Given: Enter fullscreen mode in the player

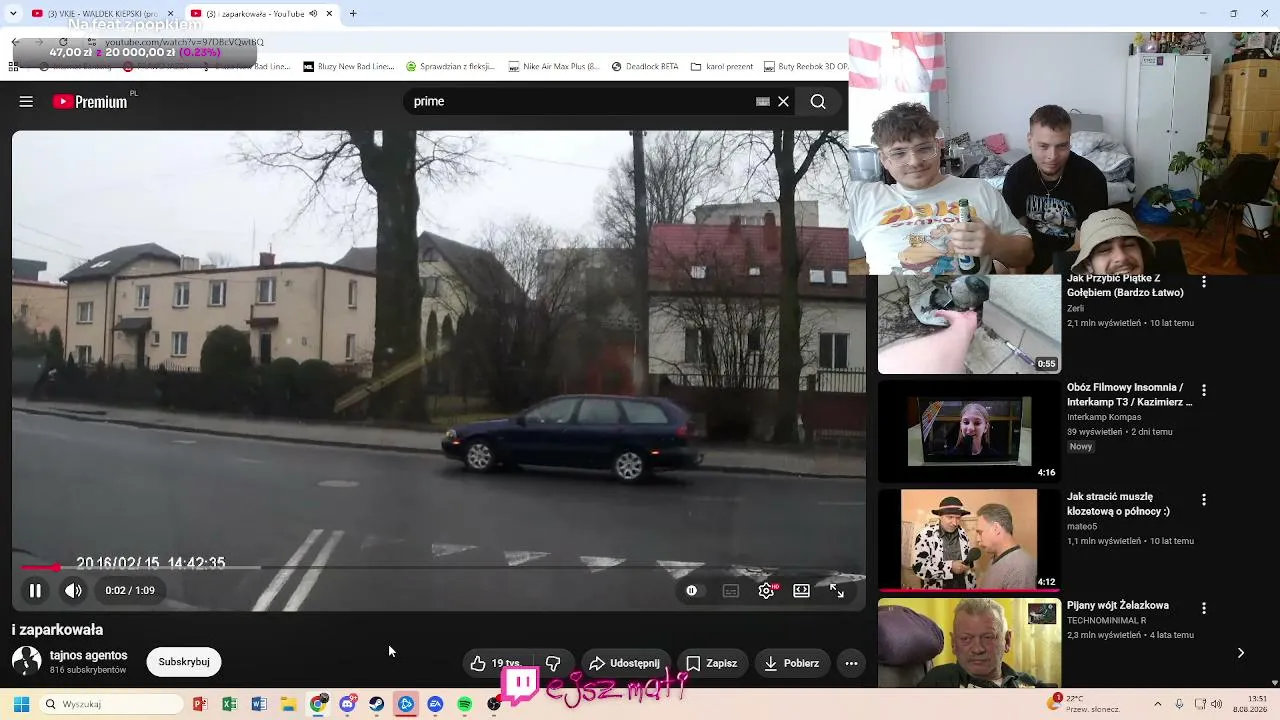Looking at the screenshot, I should coord(837,590).
